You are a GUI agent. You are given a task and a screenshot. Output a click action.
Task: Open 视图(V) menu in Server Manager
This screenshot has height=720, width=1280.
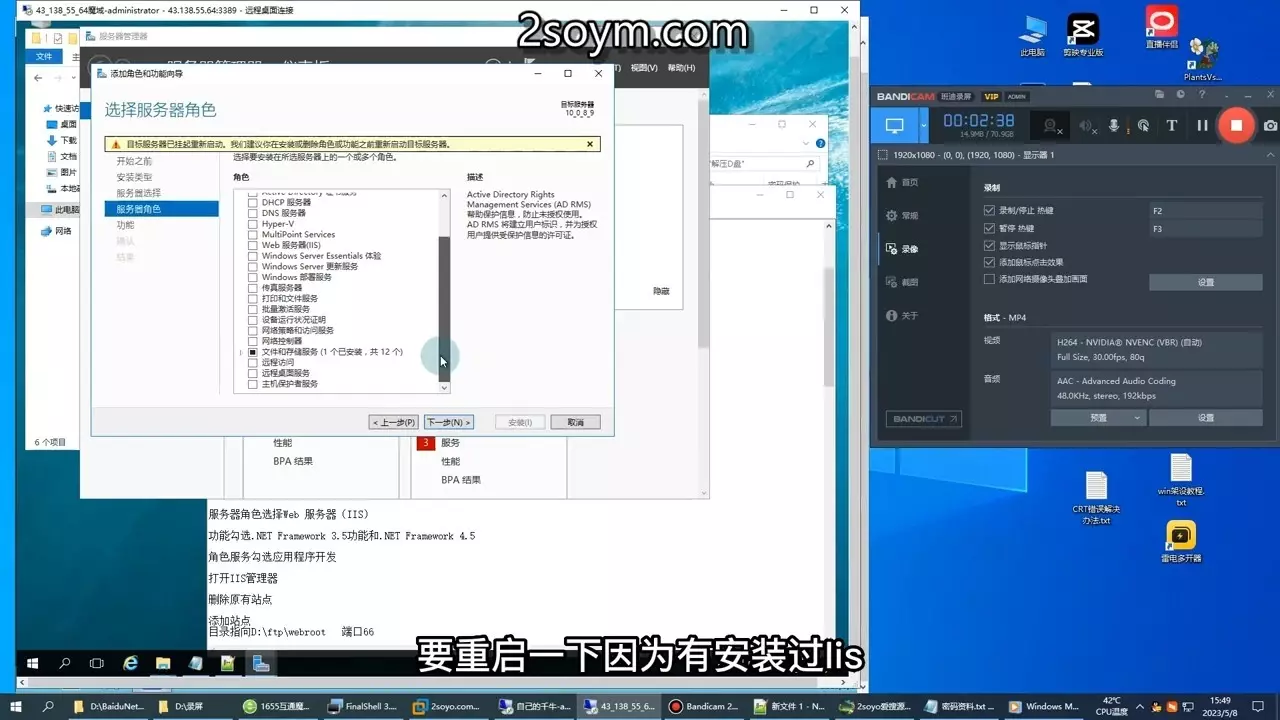pyautogui.click(x=645, y=68)
